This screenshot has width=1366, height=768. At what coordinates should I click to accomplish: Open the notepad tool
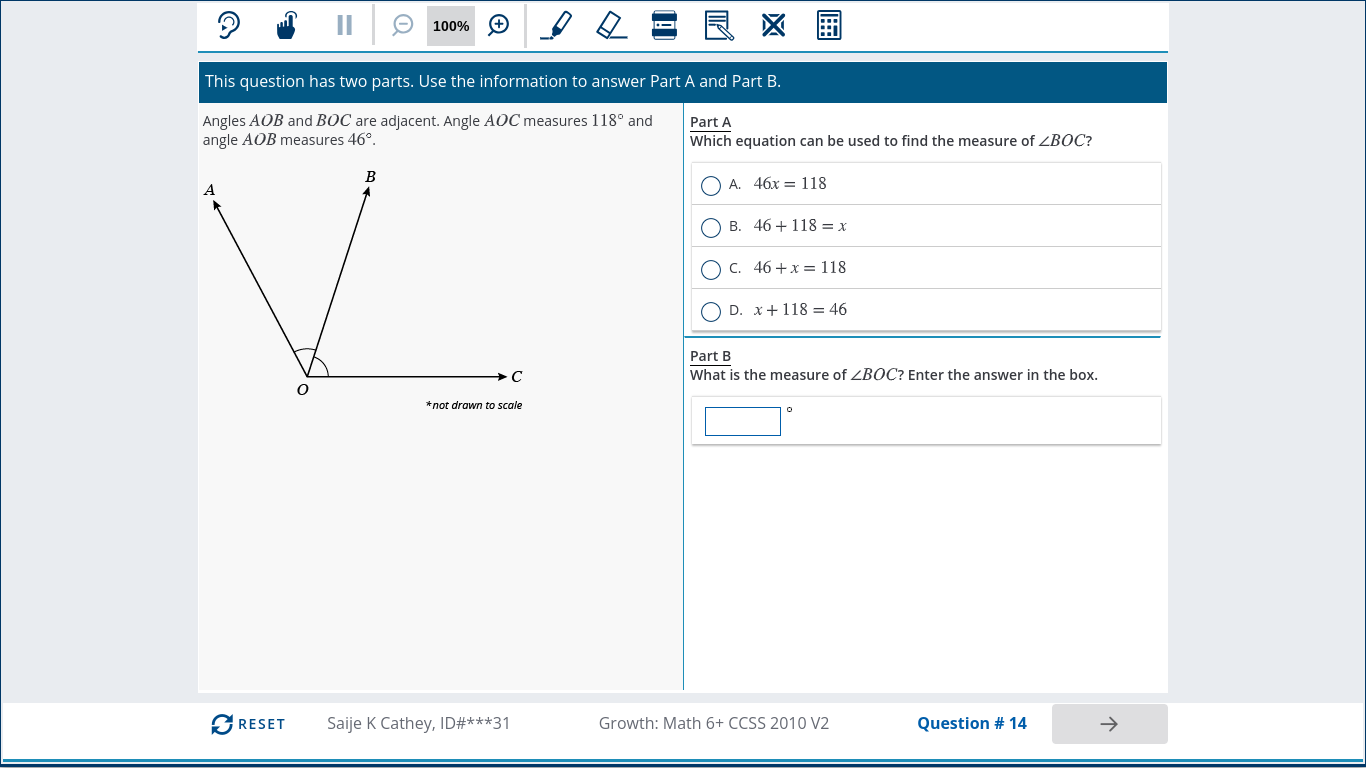(x=719, y=25)
